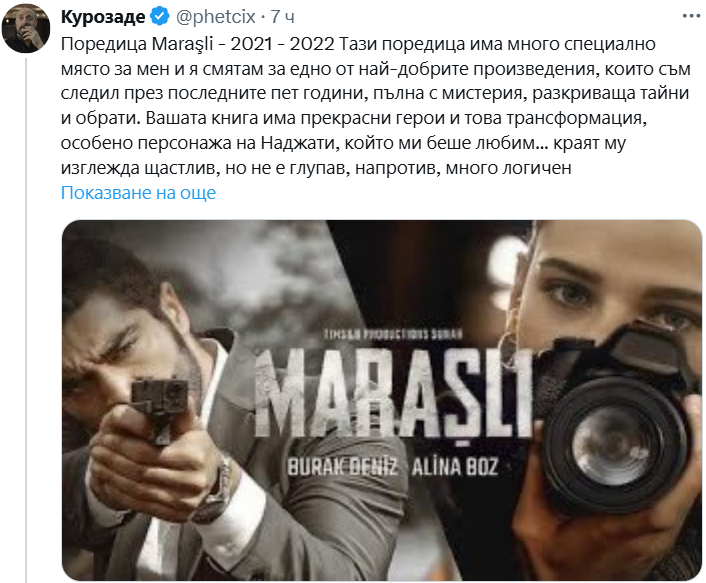The height and width of the screenshot is (583, 706).
Task: Click the blue verified badge
Action: [159, 17]
